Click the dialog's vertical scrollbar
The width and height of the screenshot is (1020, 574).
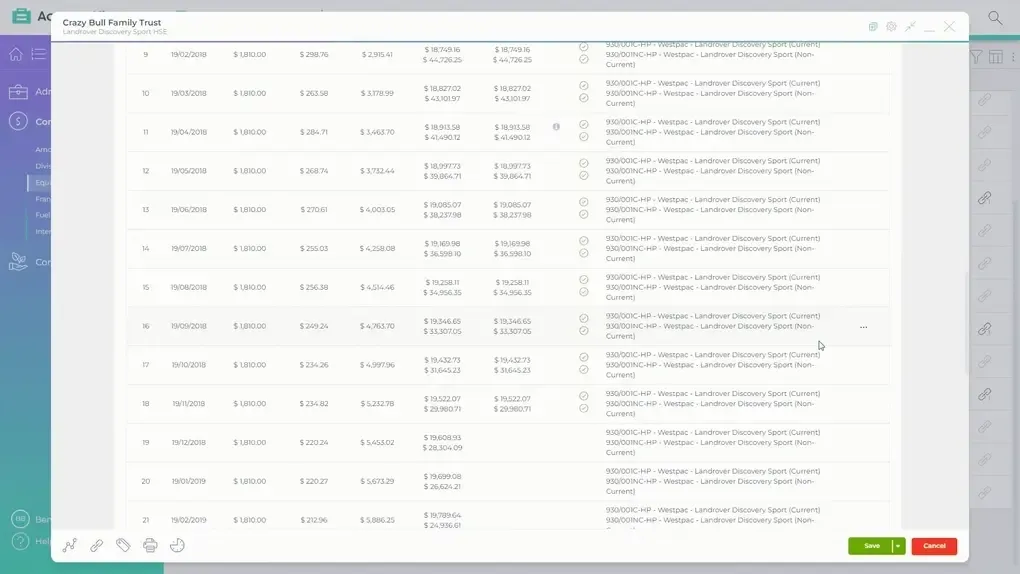tap(965, 322)
